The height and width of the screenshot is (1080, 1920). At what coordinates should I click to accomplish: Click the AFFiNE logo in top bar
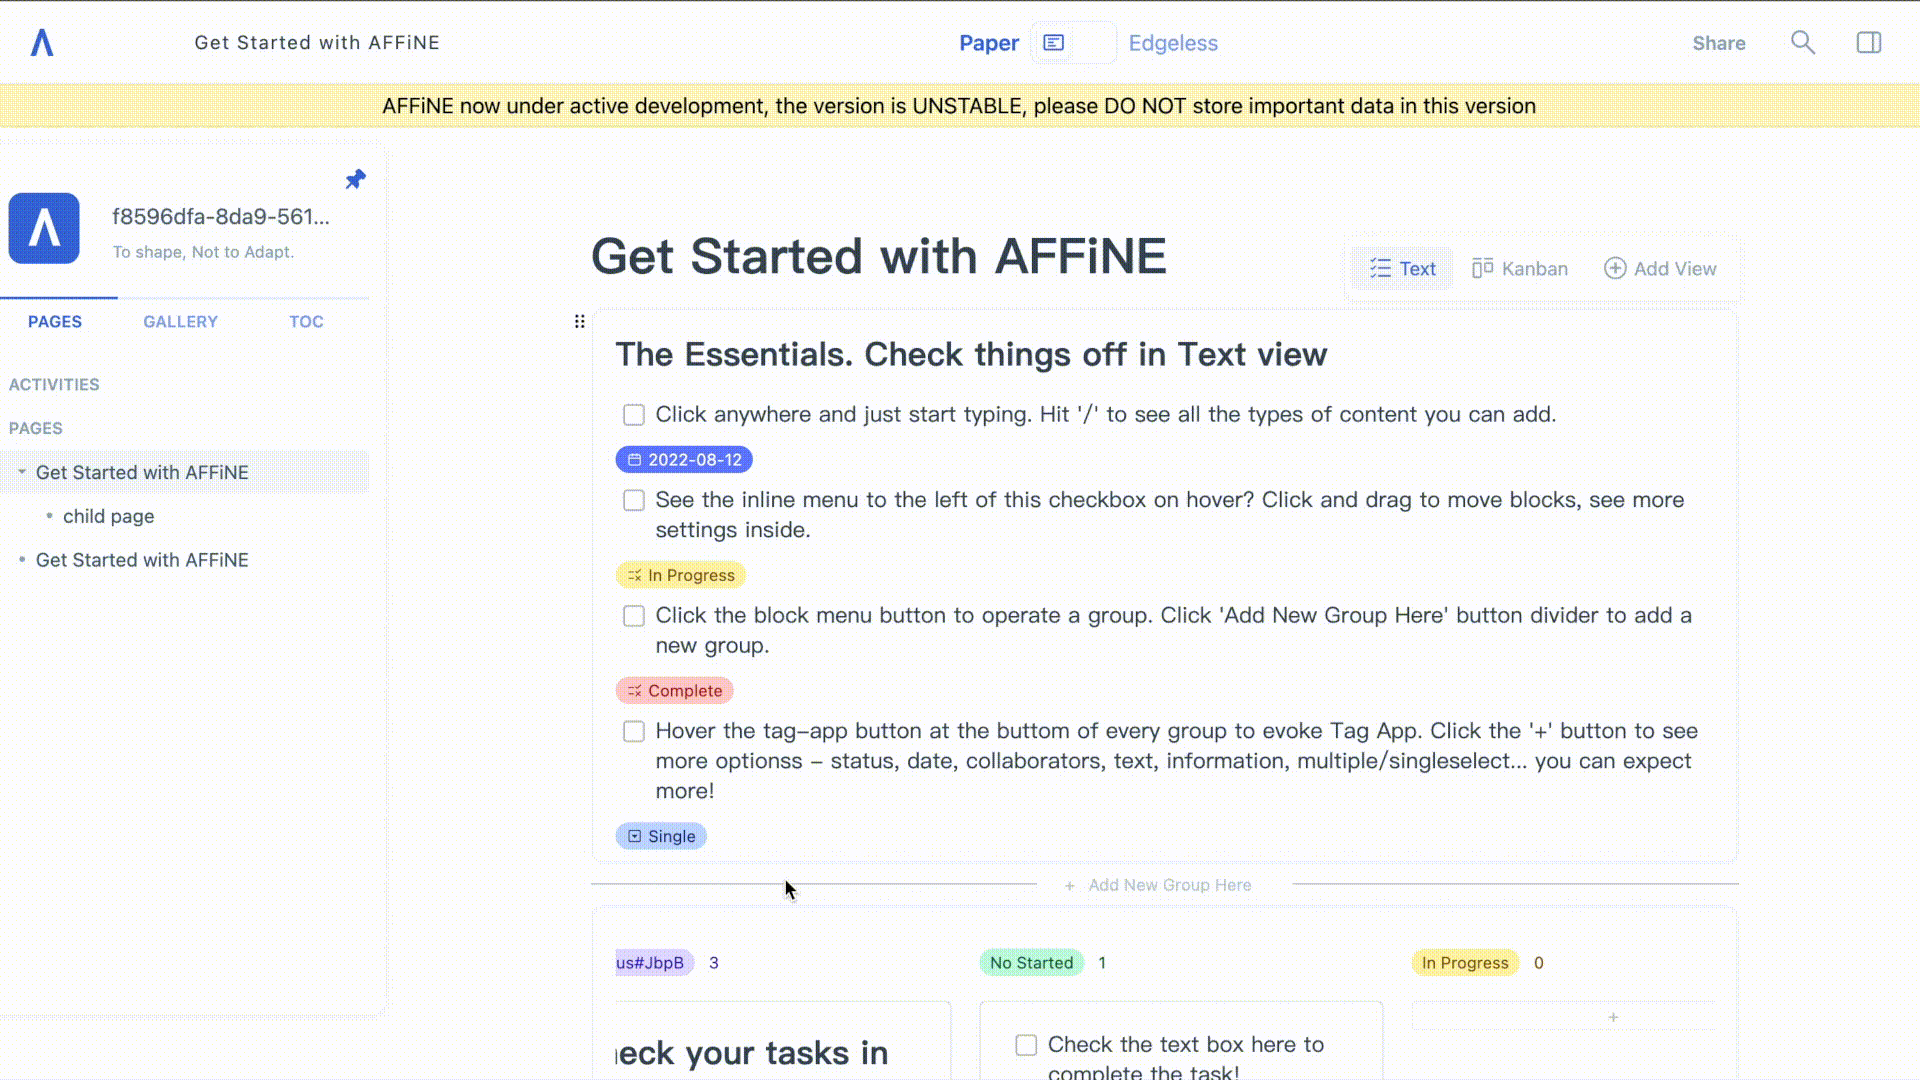pyautogui.click(x=42, y=43)
